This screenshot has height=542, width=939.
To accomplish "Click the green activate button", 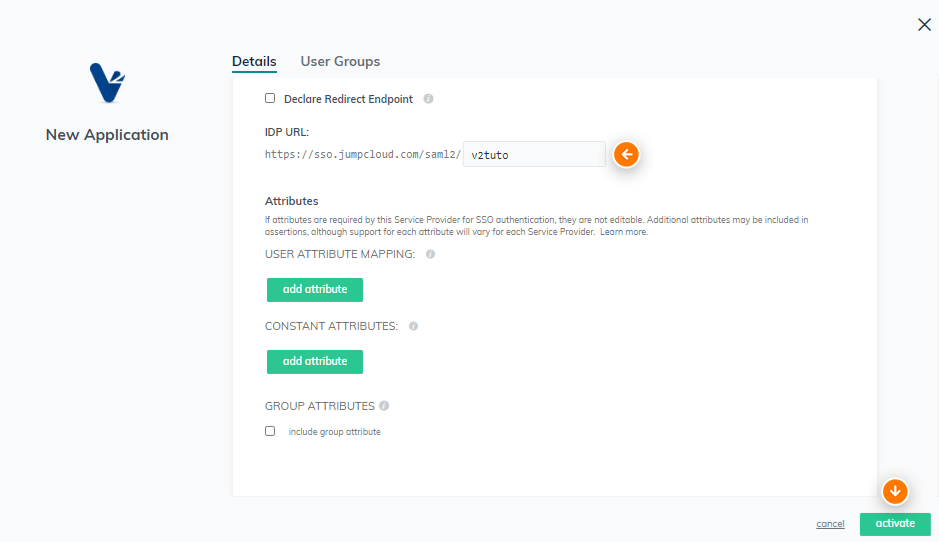I will click(x=895, y=524).
